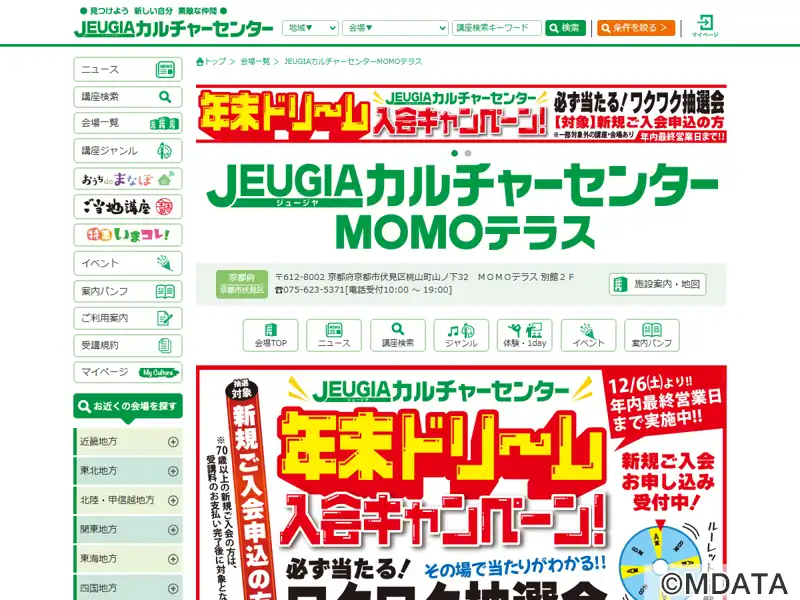Open 案内パンフ tab in venue menu
The height and width of the screenshot is (600, 800).
652,335
